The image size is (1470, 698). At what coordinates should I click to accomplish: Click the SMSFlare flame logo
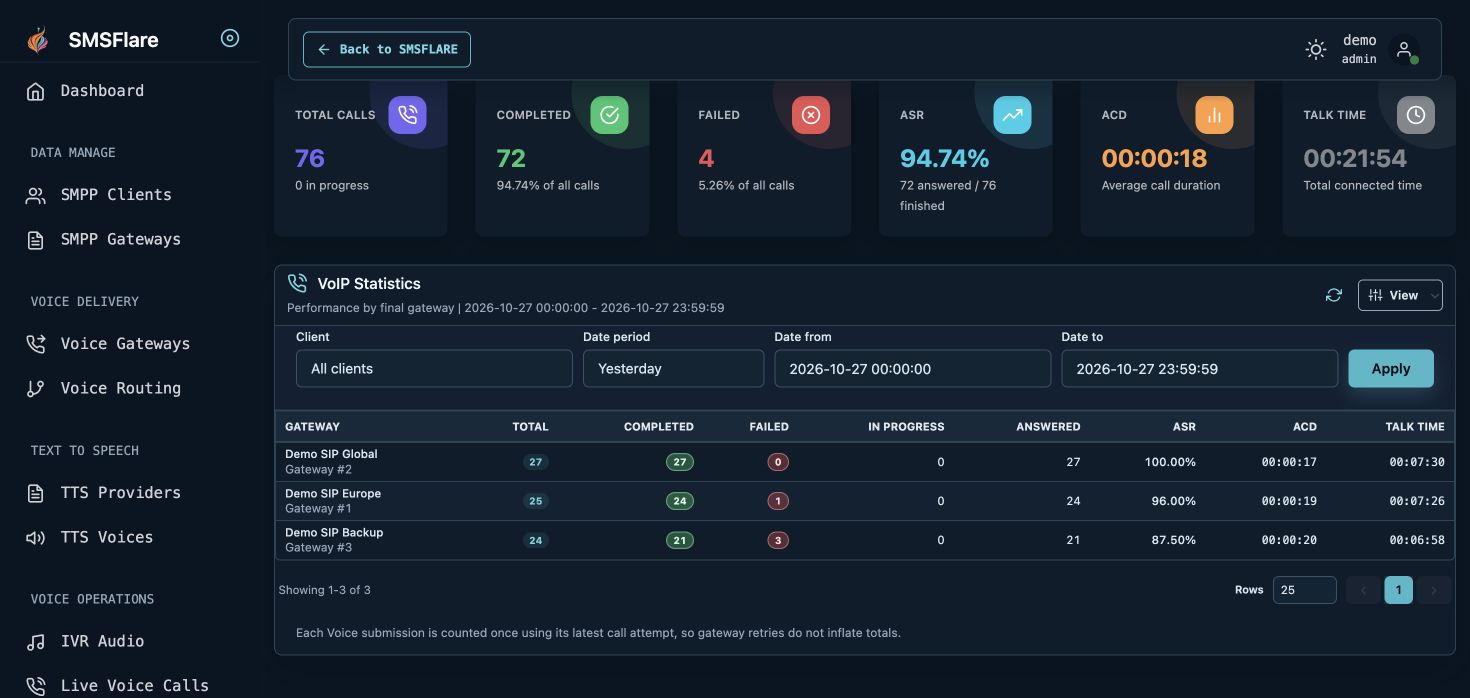[x=37, y=40]
